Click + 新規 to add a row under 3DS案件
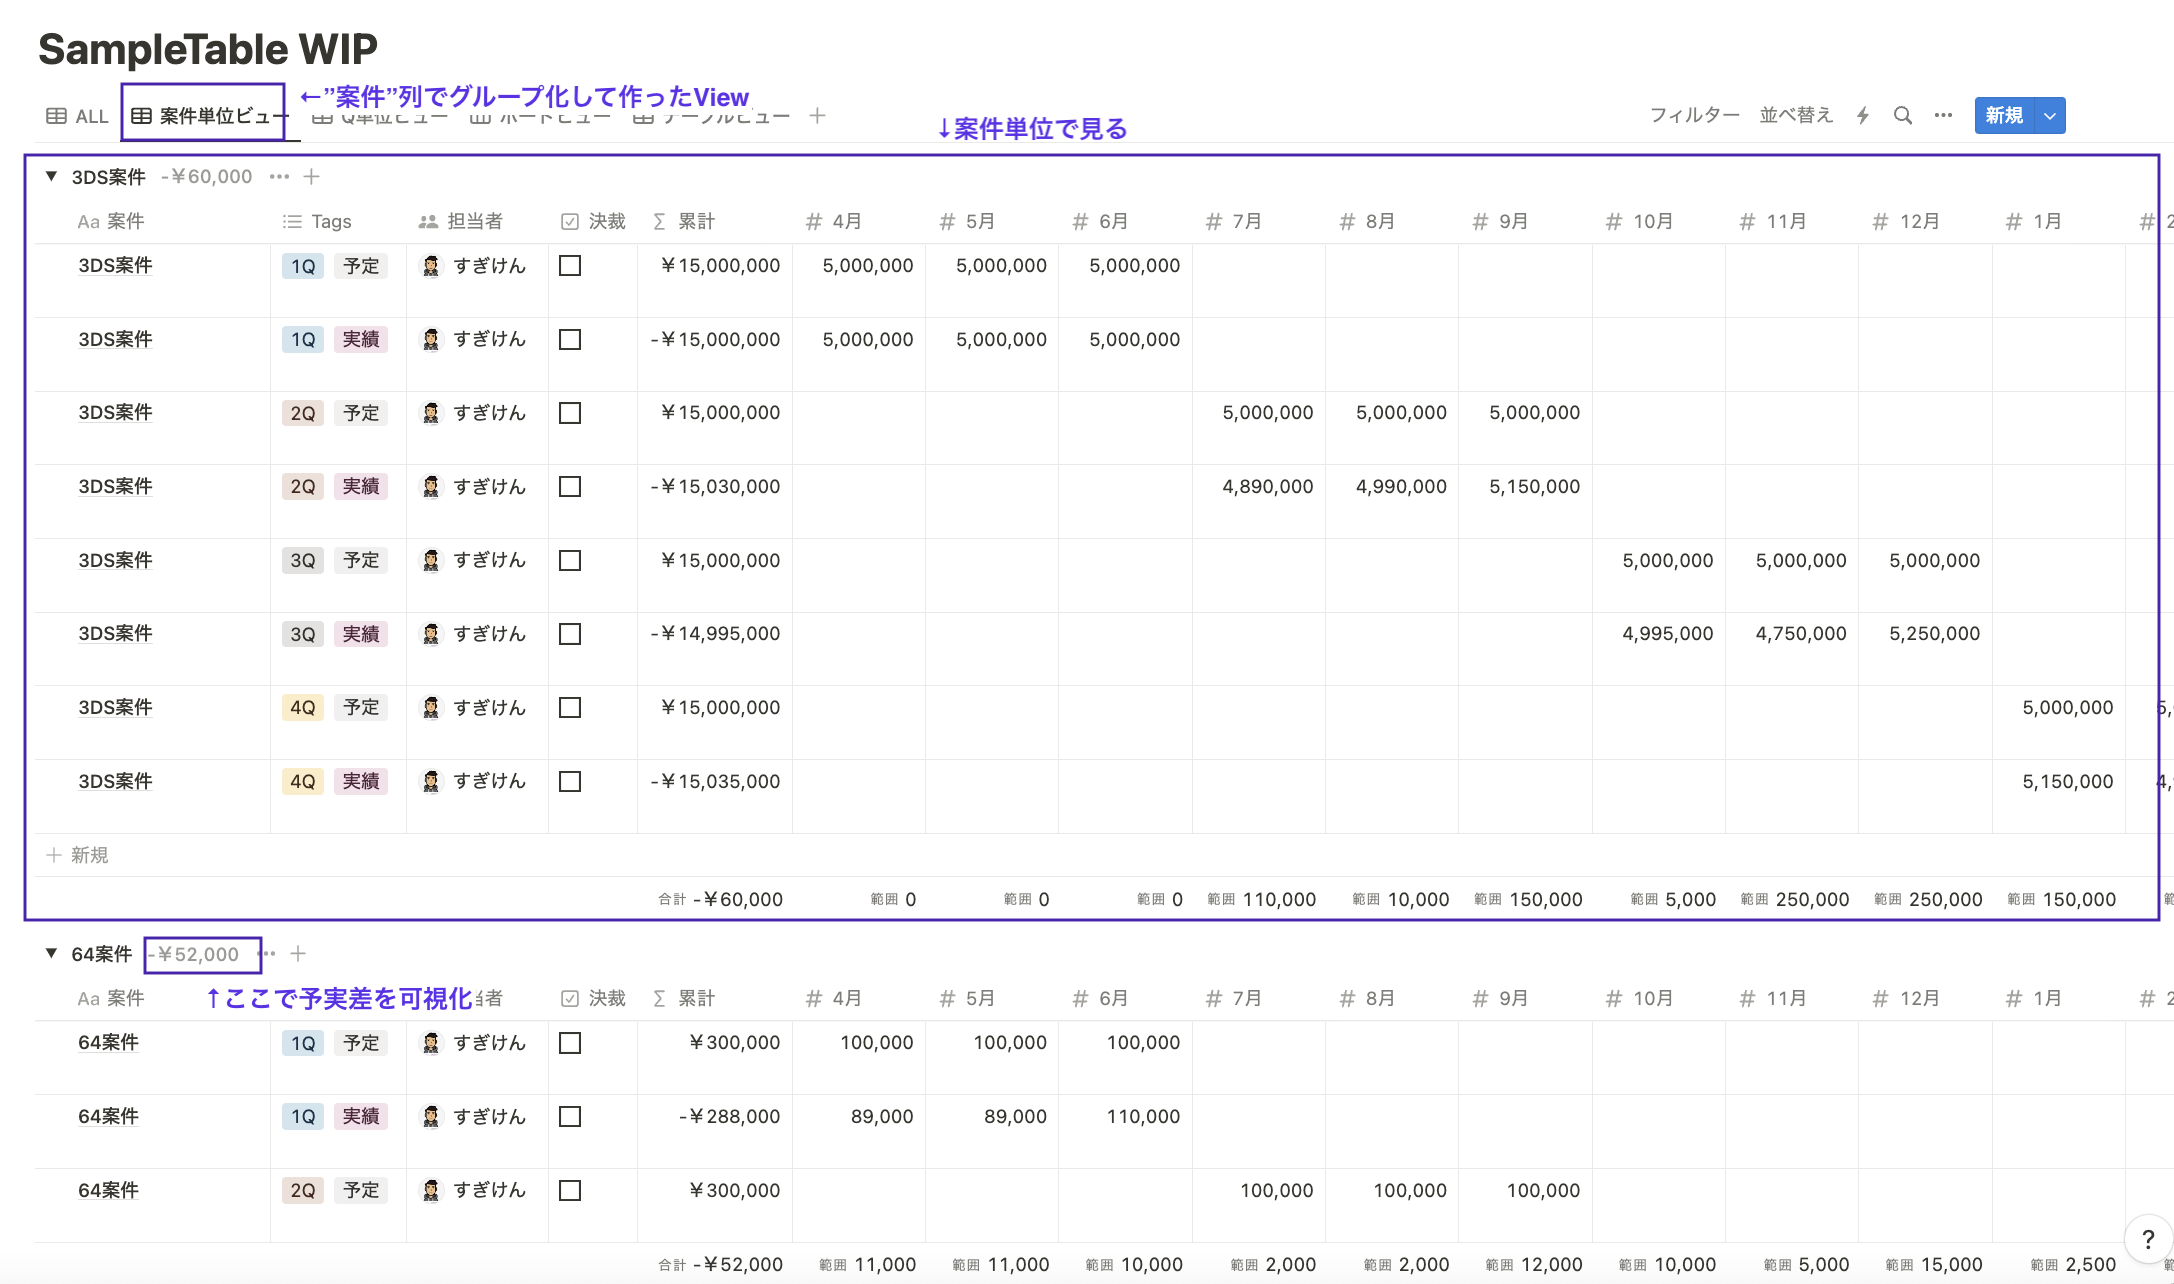Image resolution: width=2174 pixels, height=1284 pixels. pyautogui.click(x=77, y=854)
